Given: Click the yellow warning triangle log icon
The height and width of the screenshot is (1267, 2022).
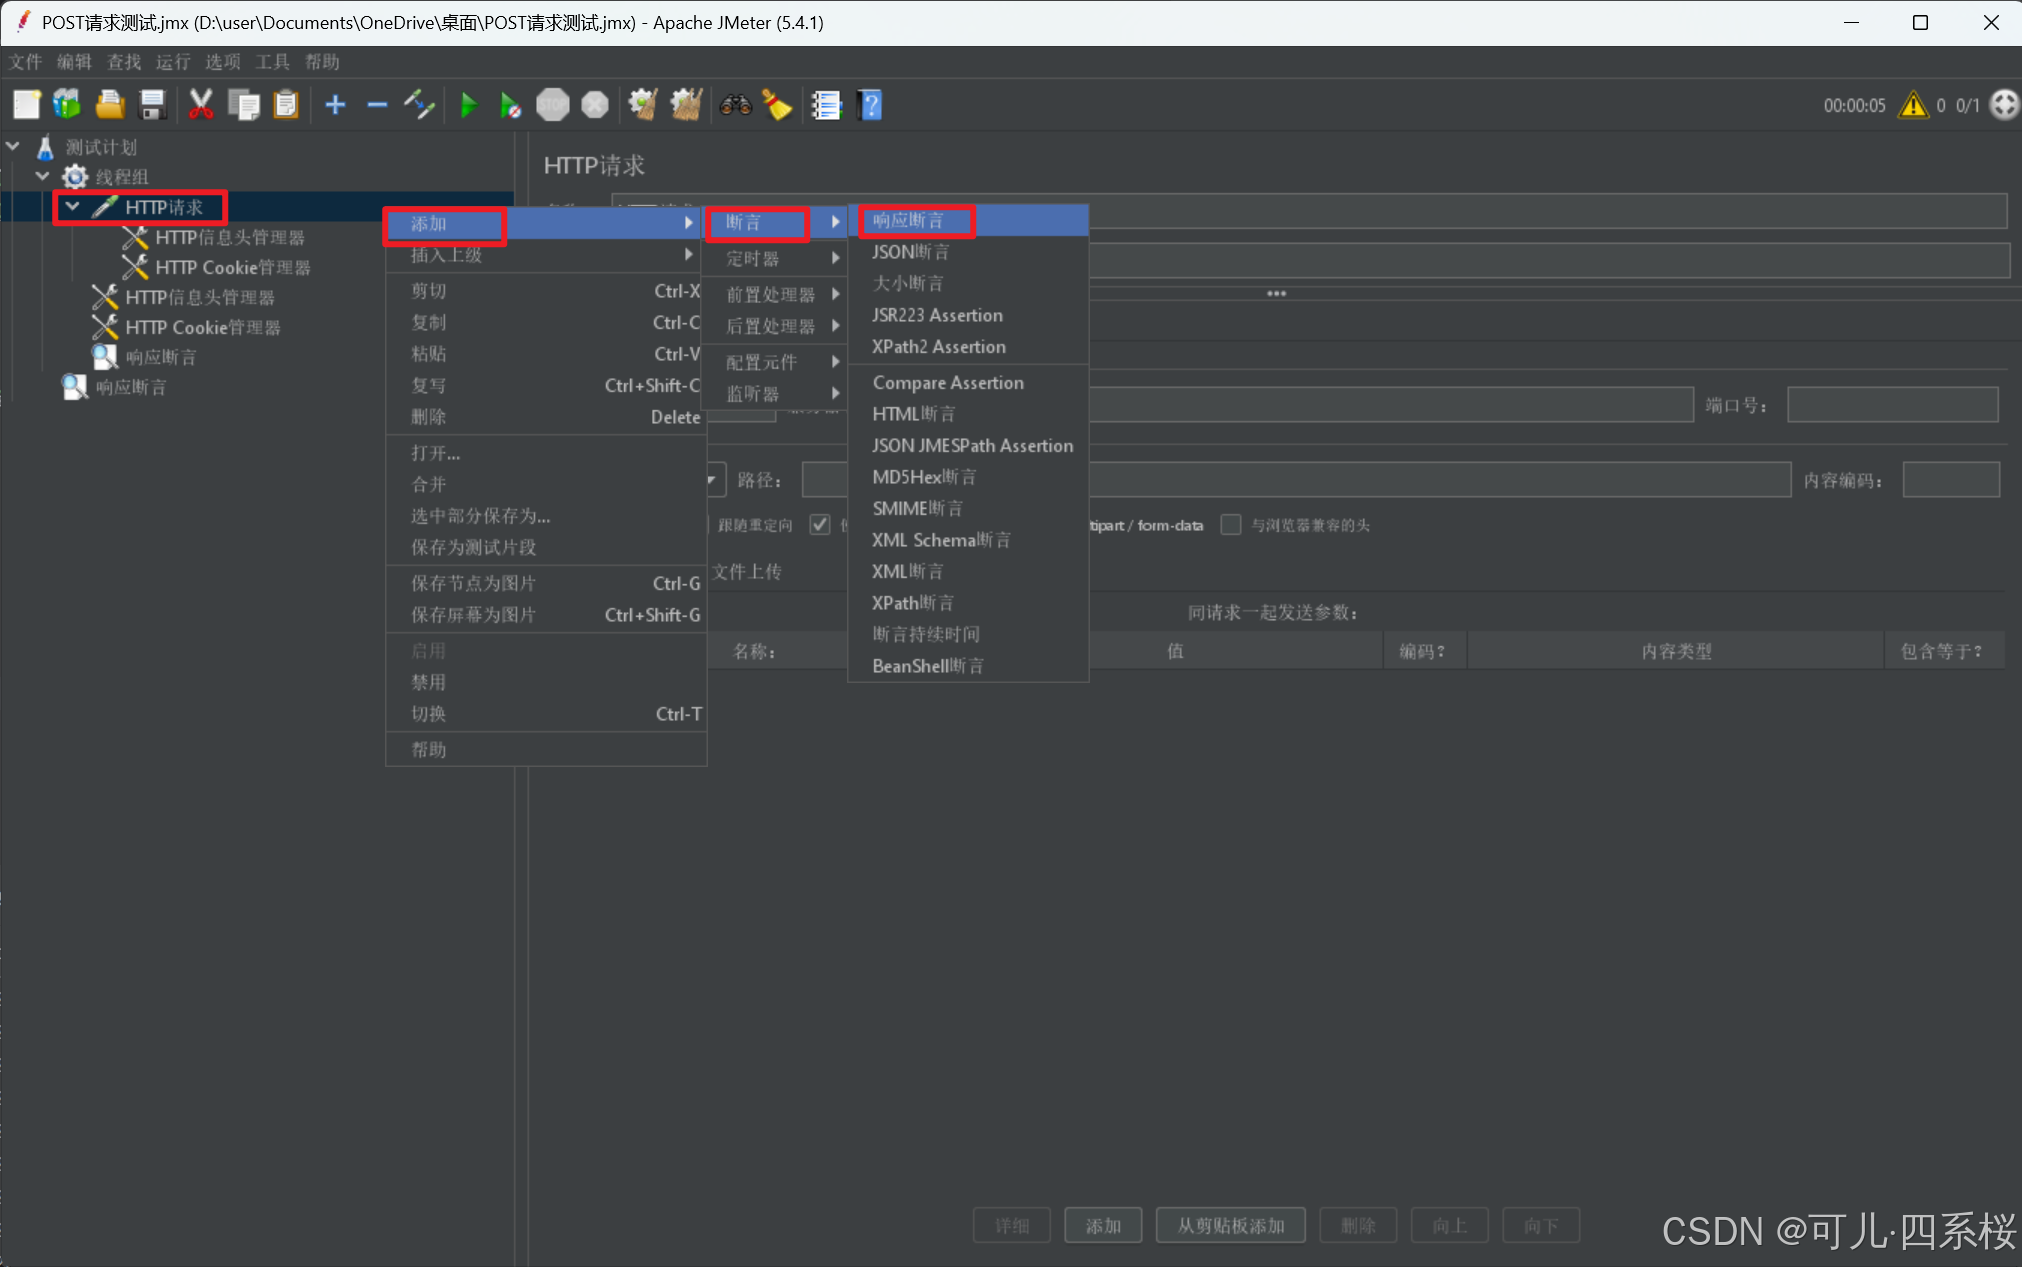Looking at the screenshot, I should (1913, 105).
